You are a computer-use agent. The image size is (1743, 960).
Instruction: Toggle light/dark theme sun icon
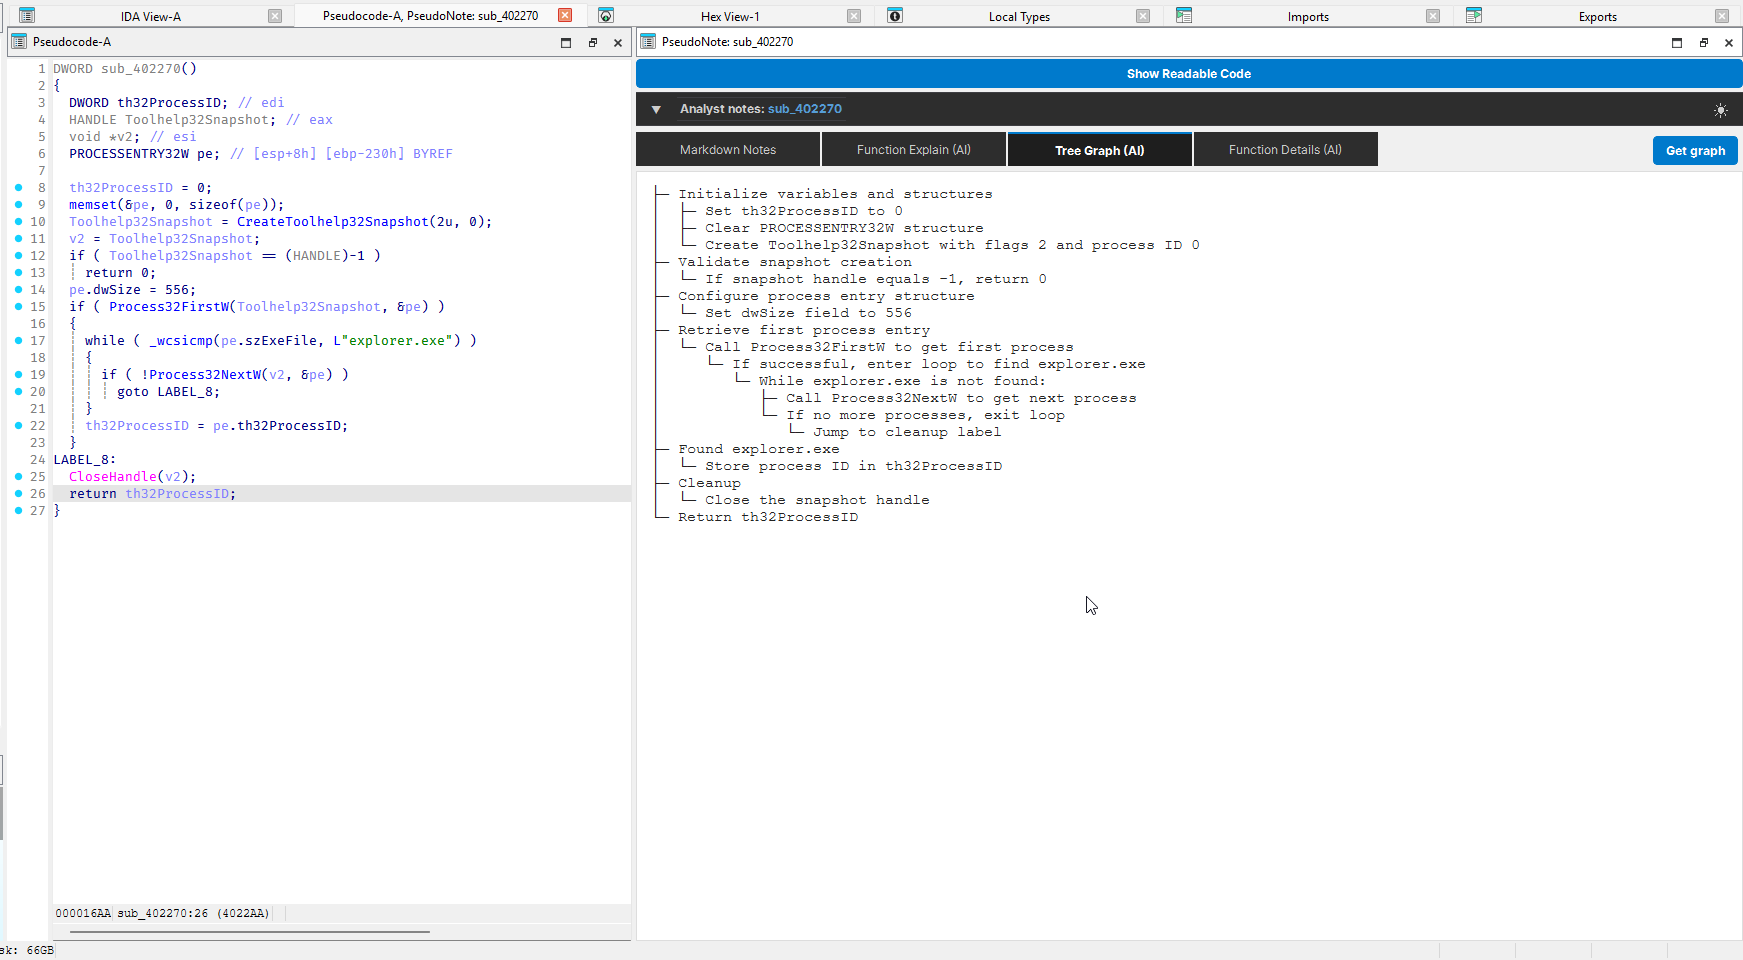click(x=1720, y=110)
